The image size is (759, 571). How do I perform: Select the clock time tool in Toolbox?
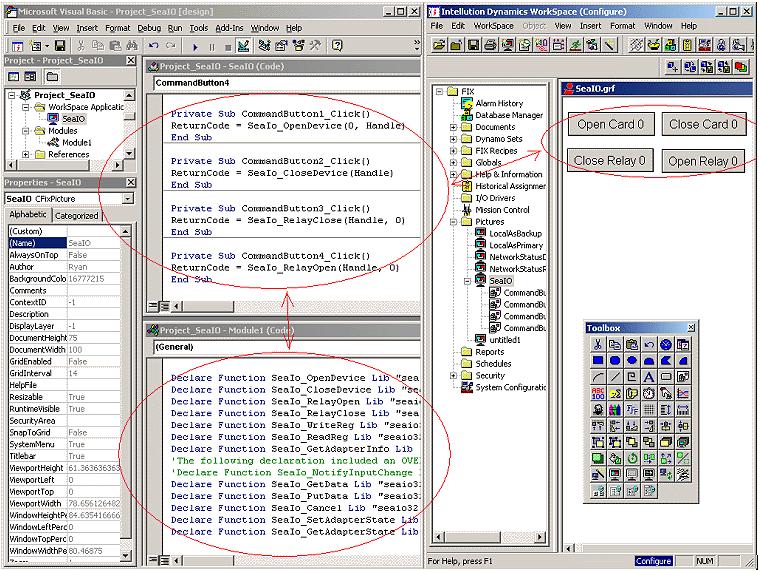649,393
